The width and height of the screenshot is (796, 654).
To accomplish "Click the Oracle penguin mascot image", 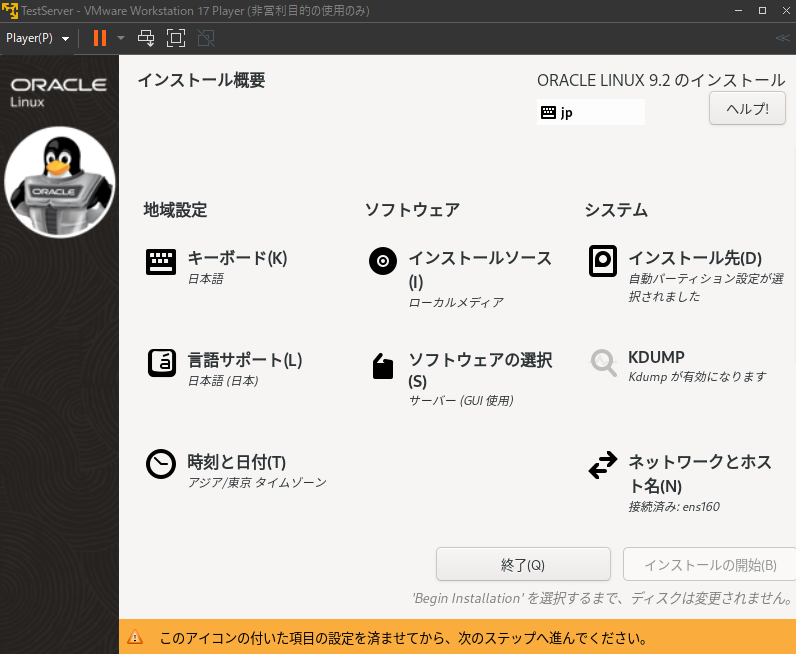I will (60, 182).
